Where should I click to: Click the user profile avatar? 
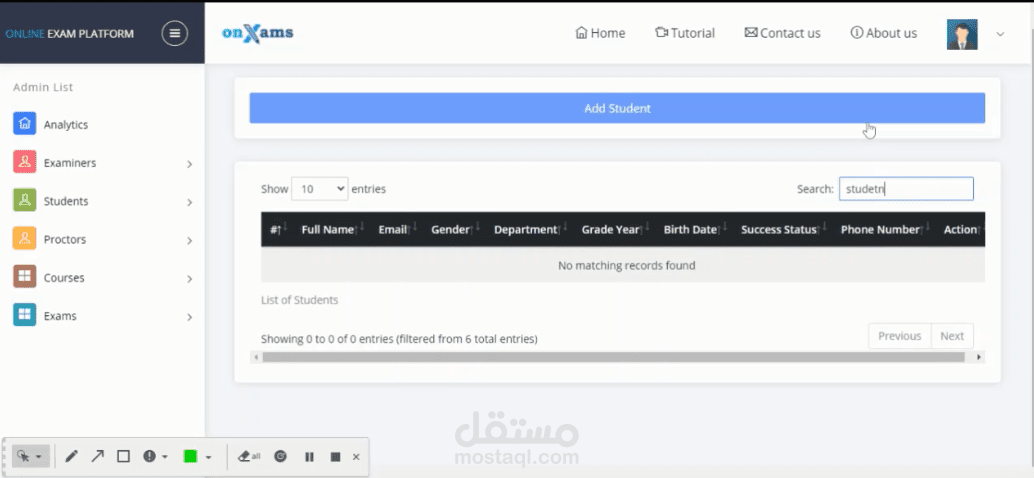pos(962,34)
